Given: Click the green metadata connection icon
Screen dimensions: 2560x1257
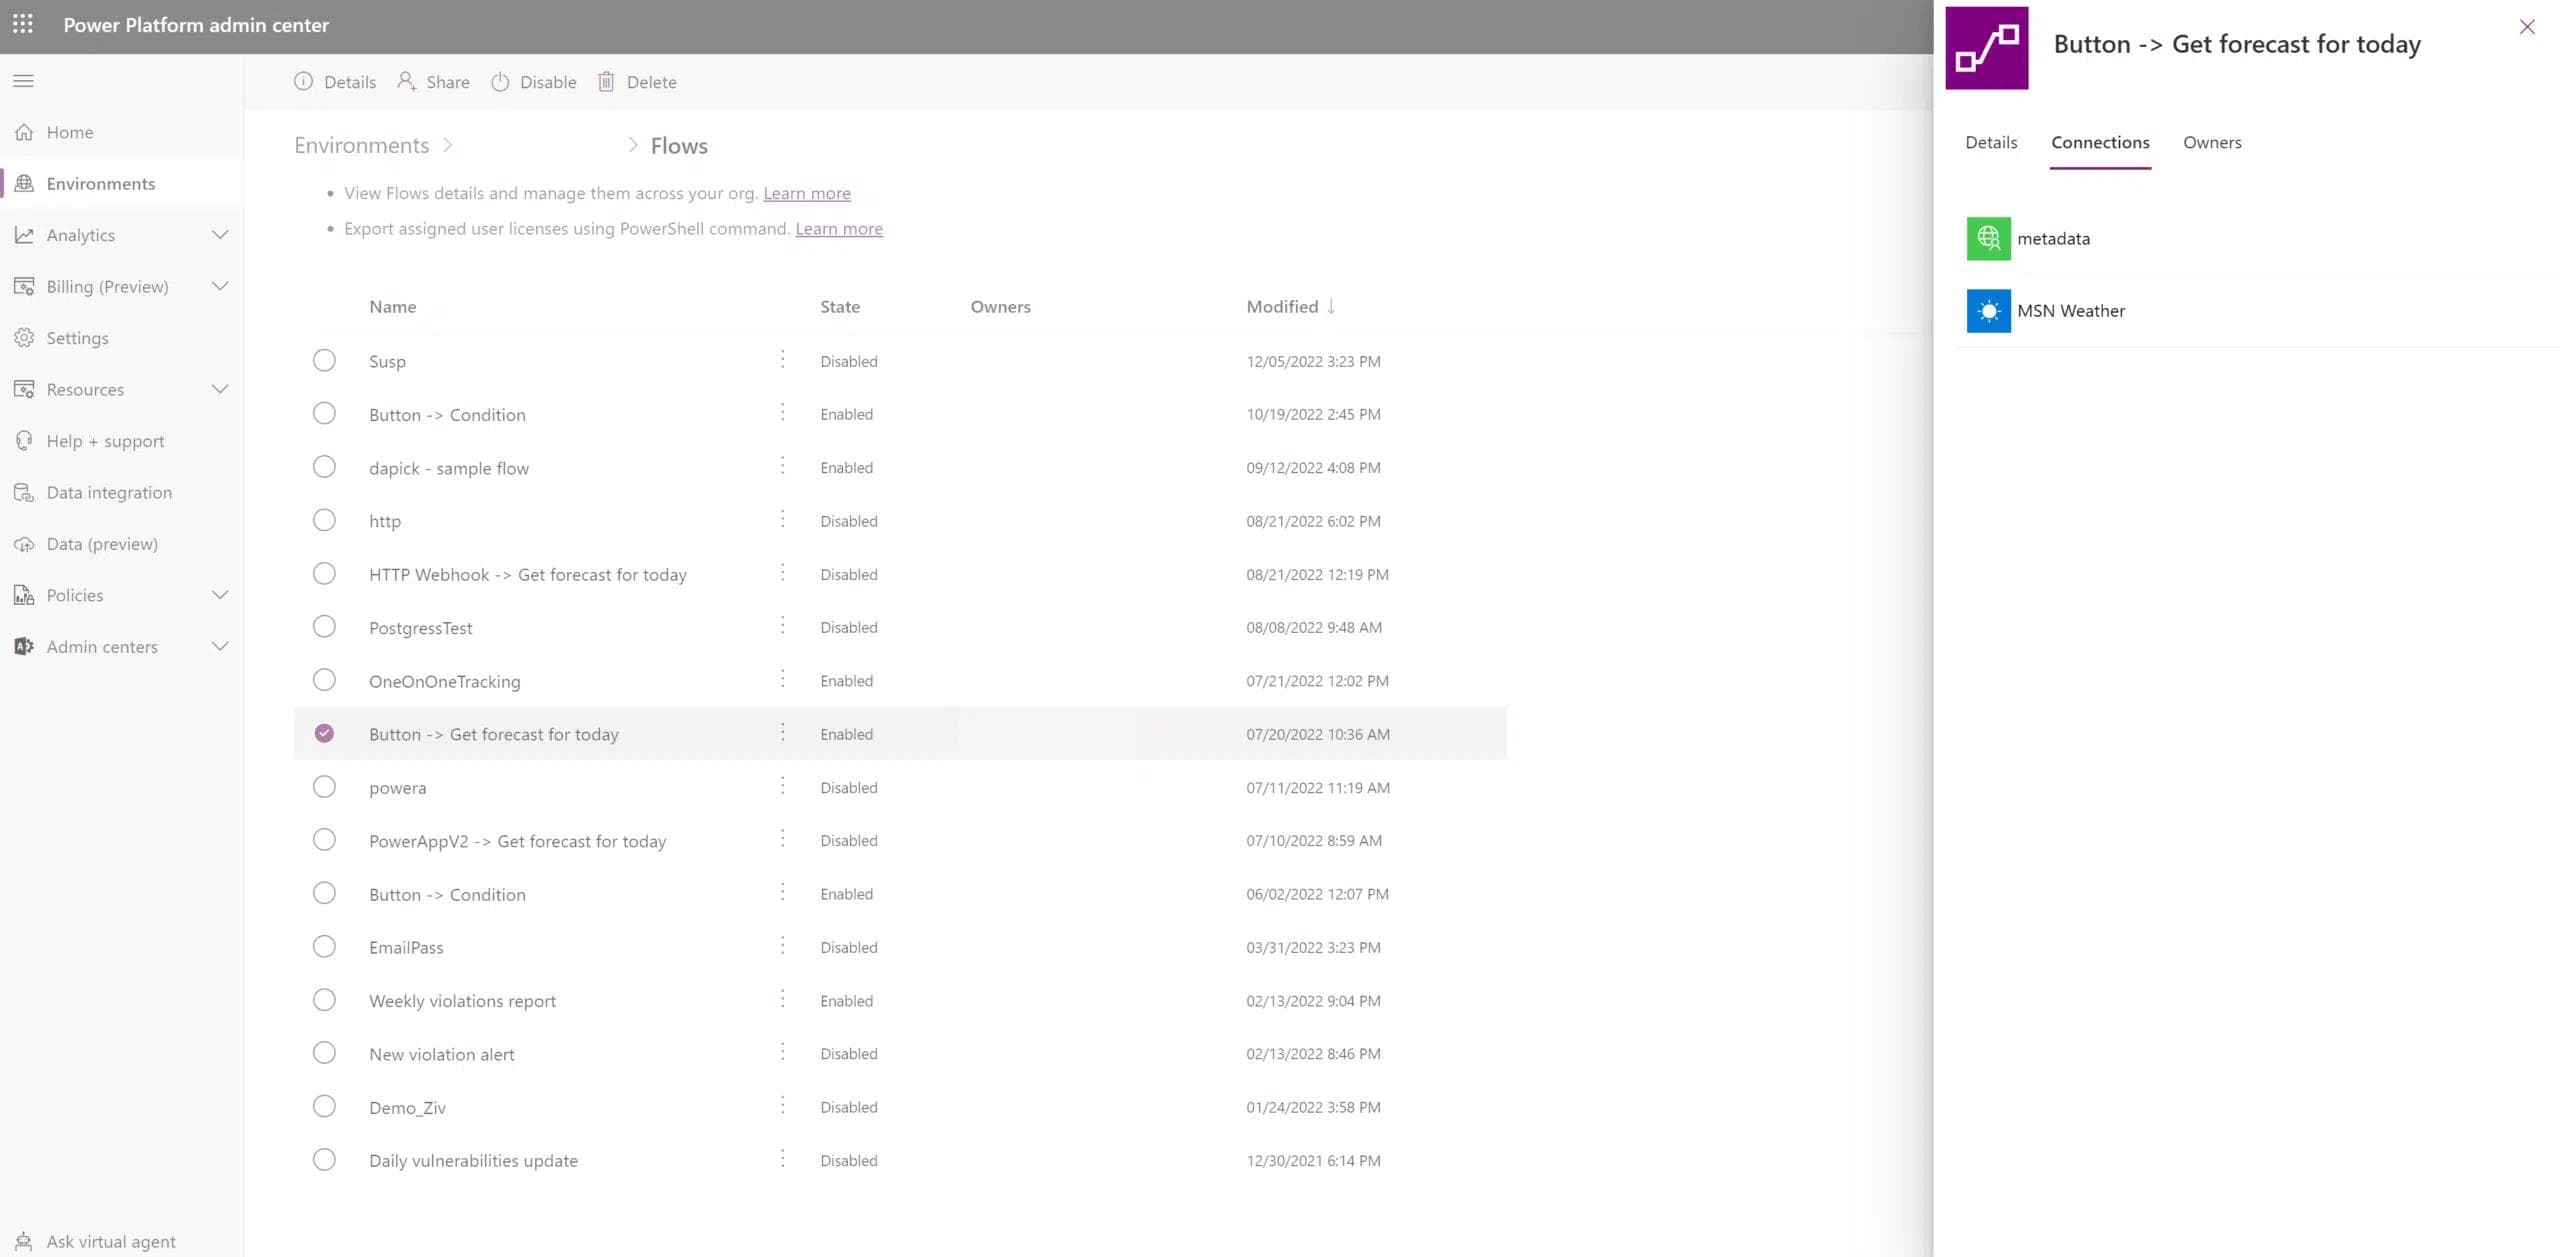Looking at the screenshot, I should (1988, 239).
